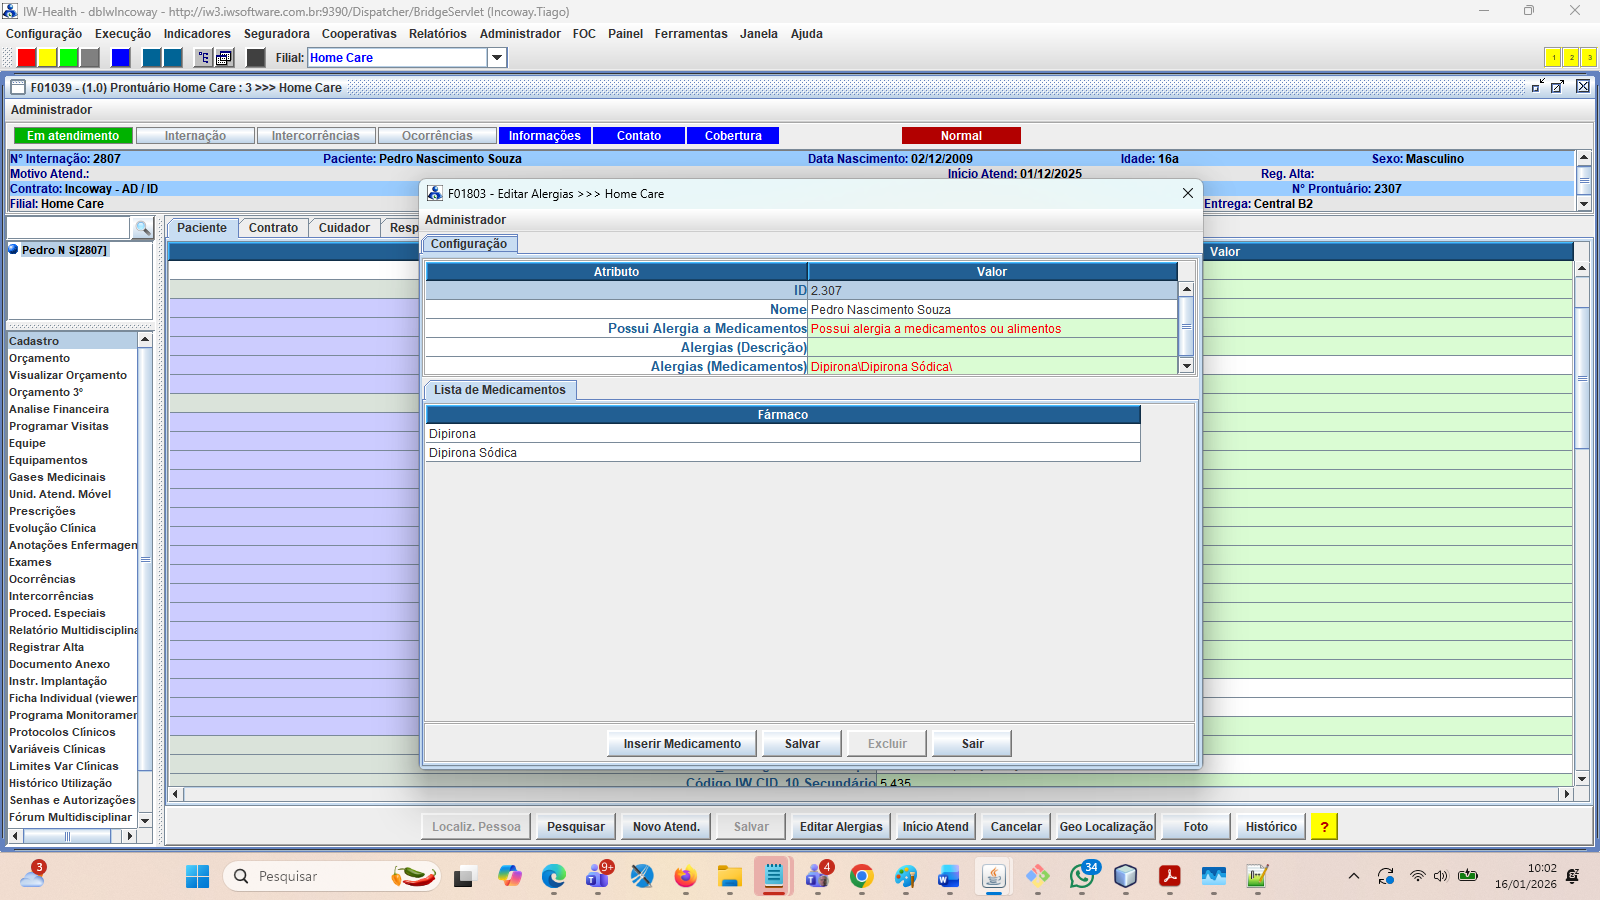
Task: Click the inner window restore-out icon
Action: click(1557, 87)
